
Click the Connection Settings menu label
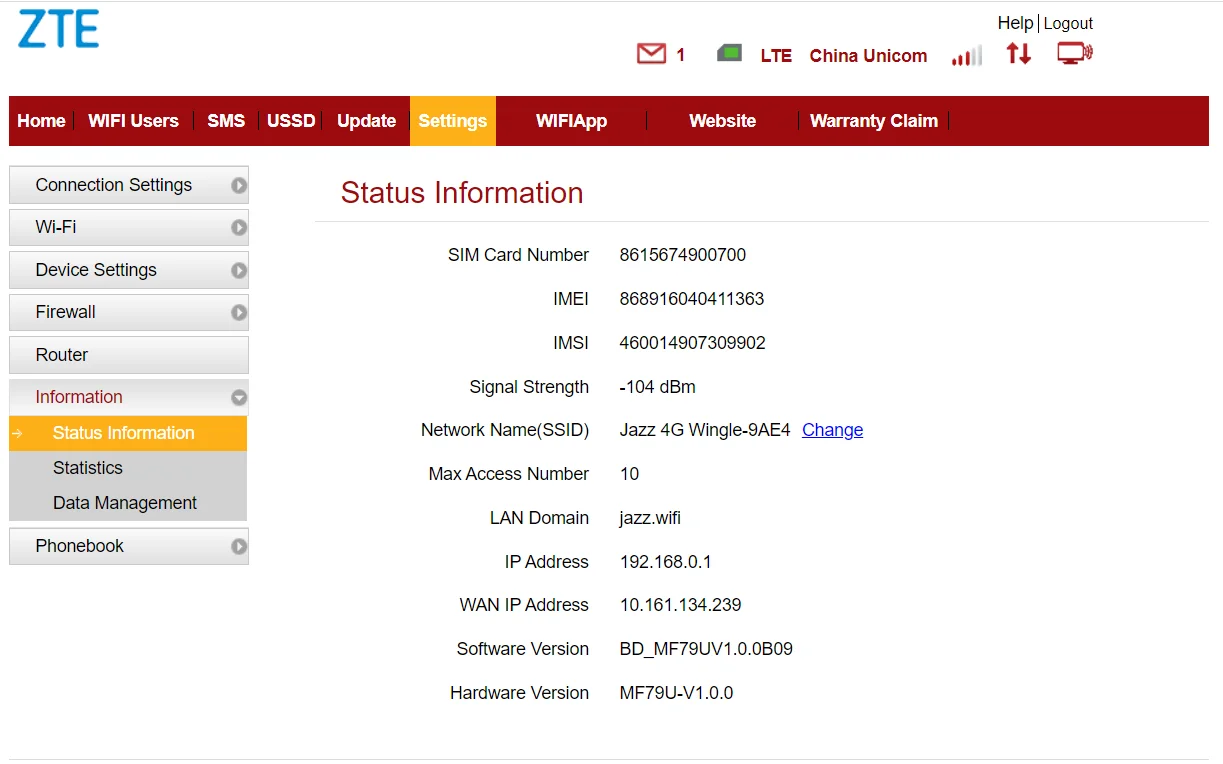tap(113, 185)
